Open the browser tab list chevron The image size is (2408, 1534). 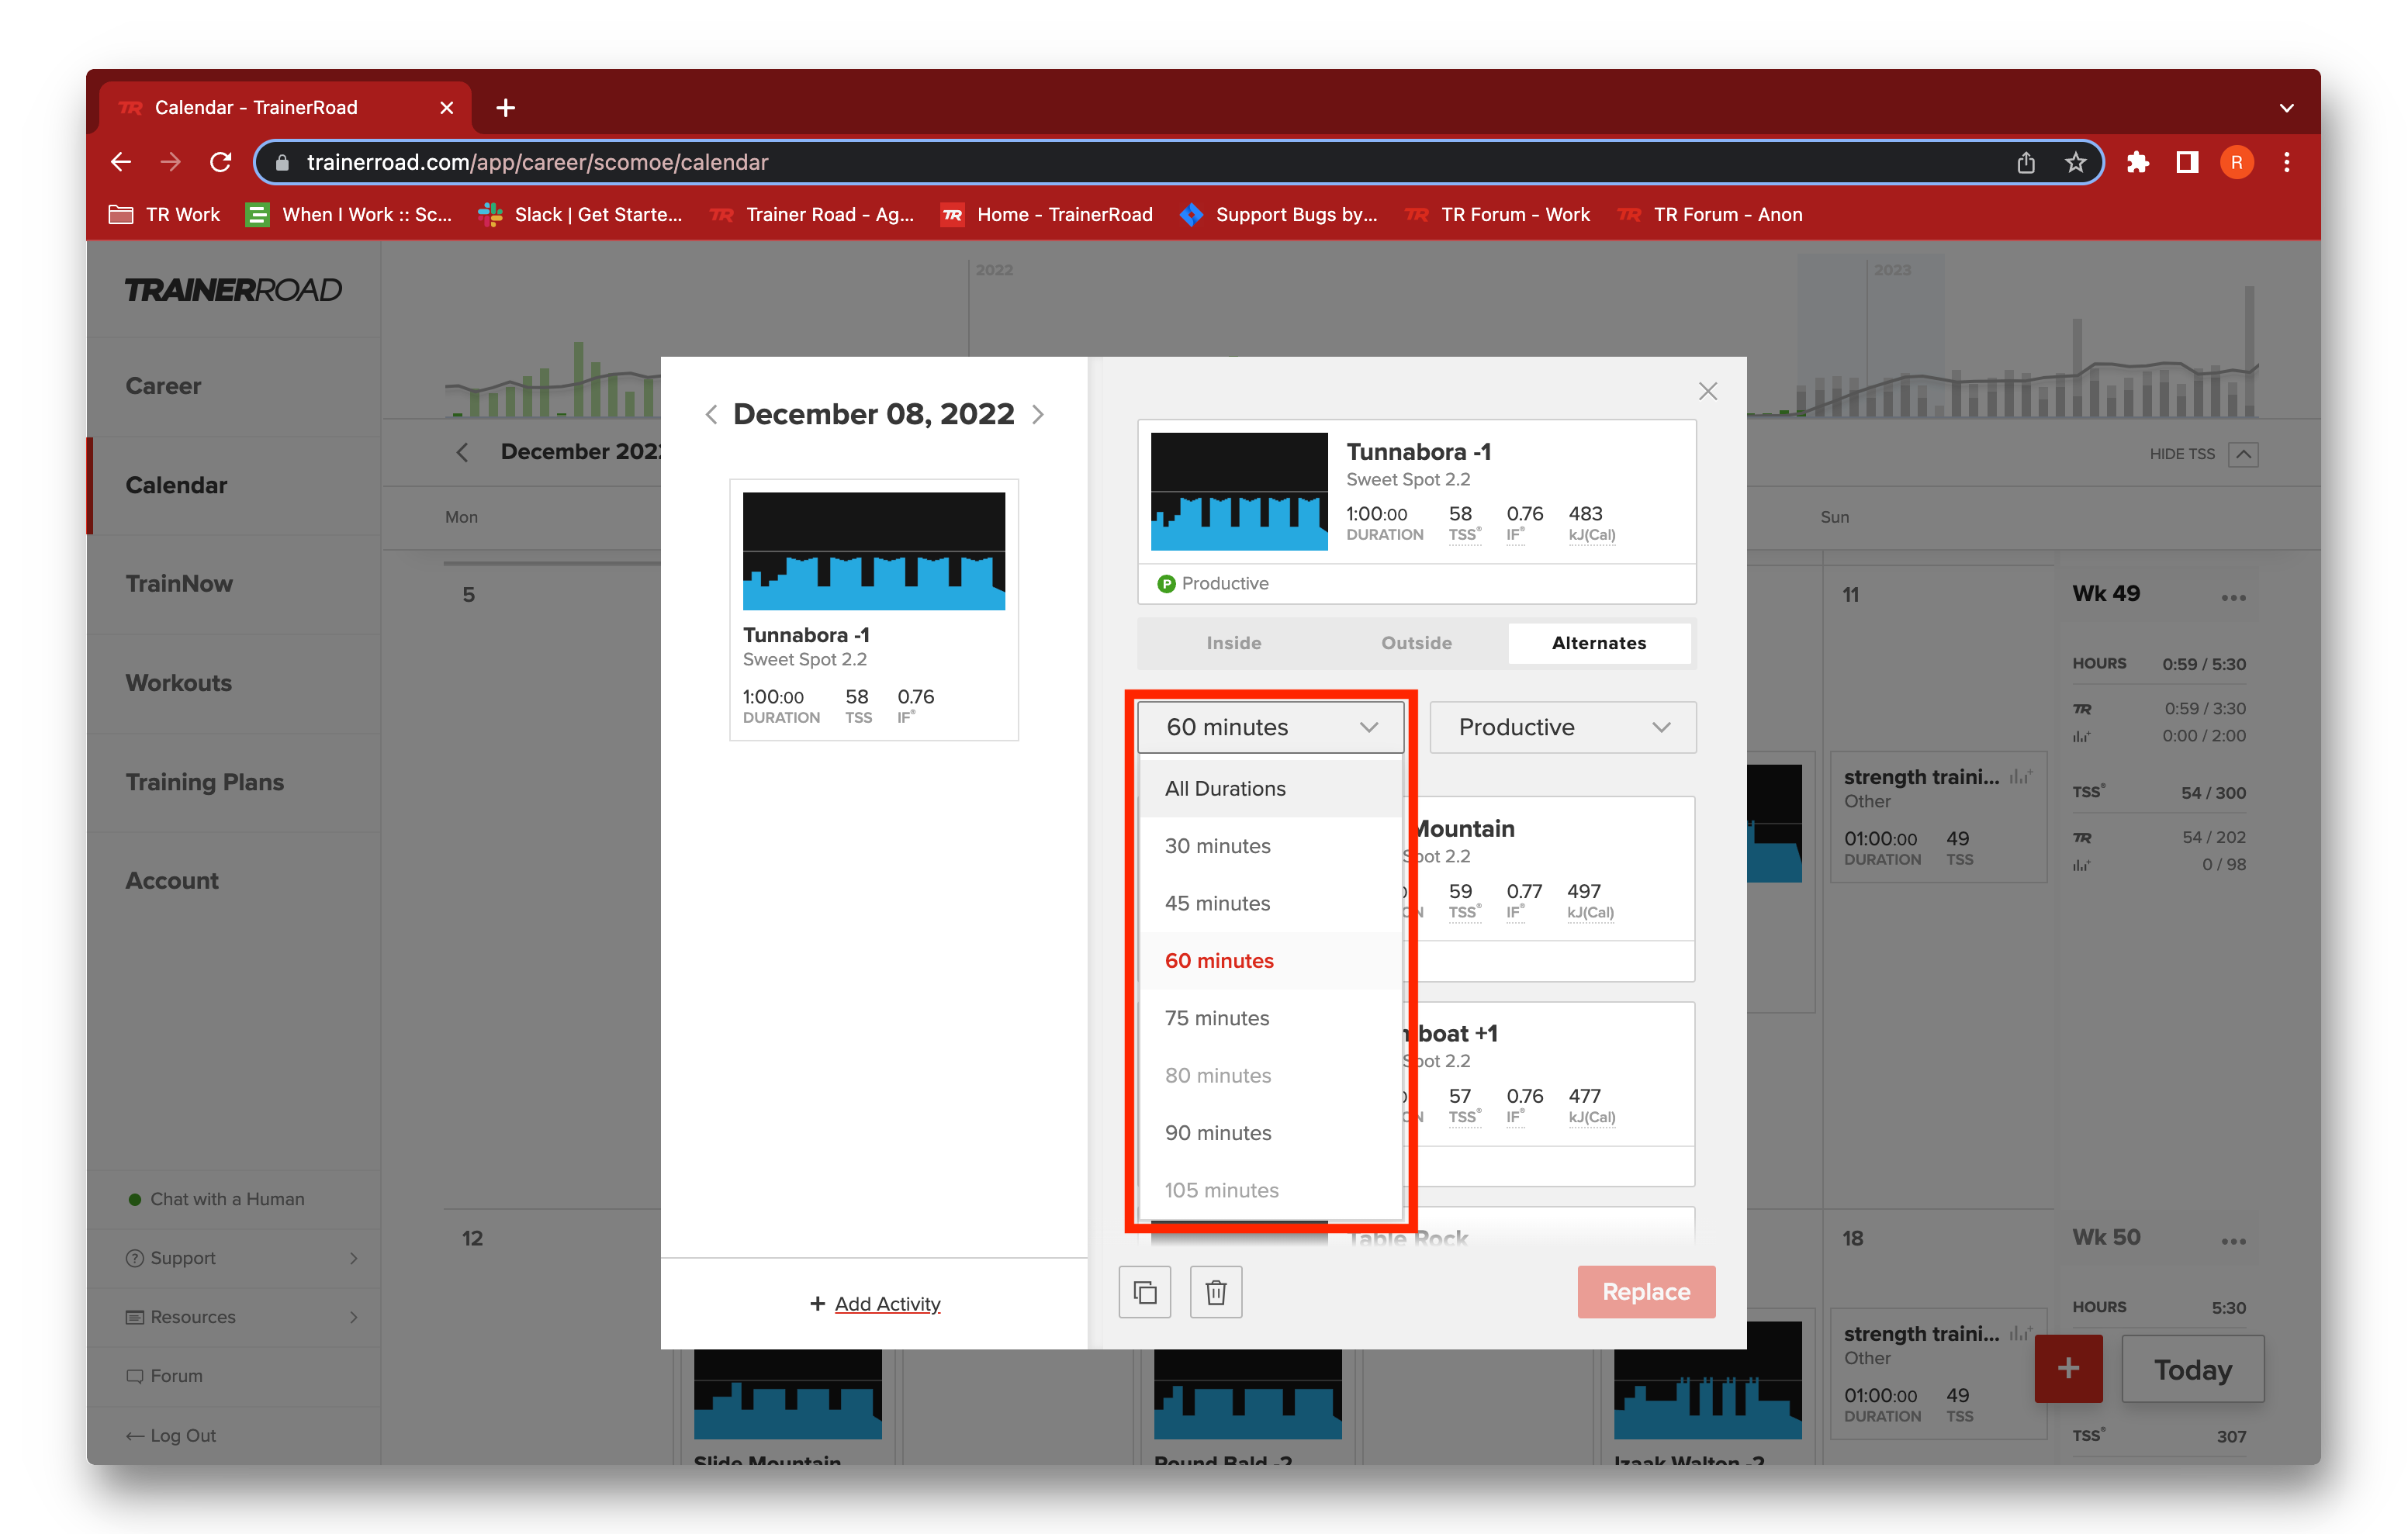(x=2286, y=107)
